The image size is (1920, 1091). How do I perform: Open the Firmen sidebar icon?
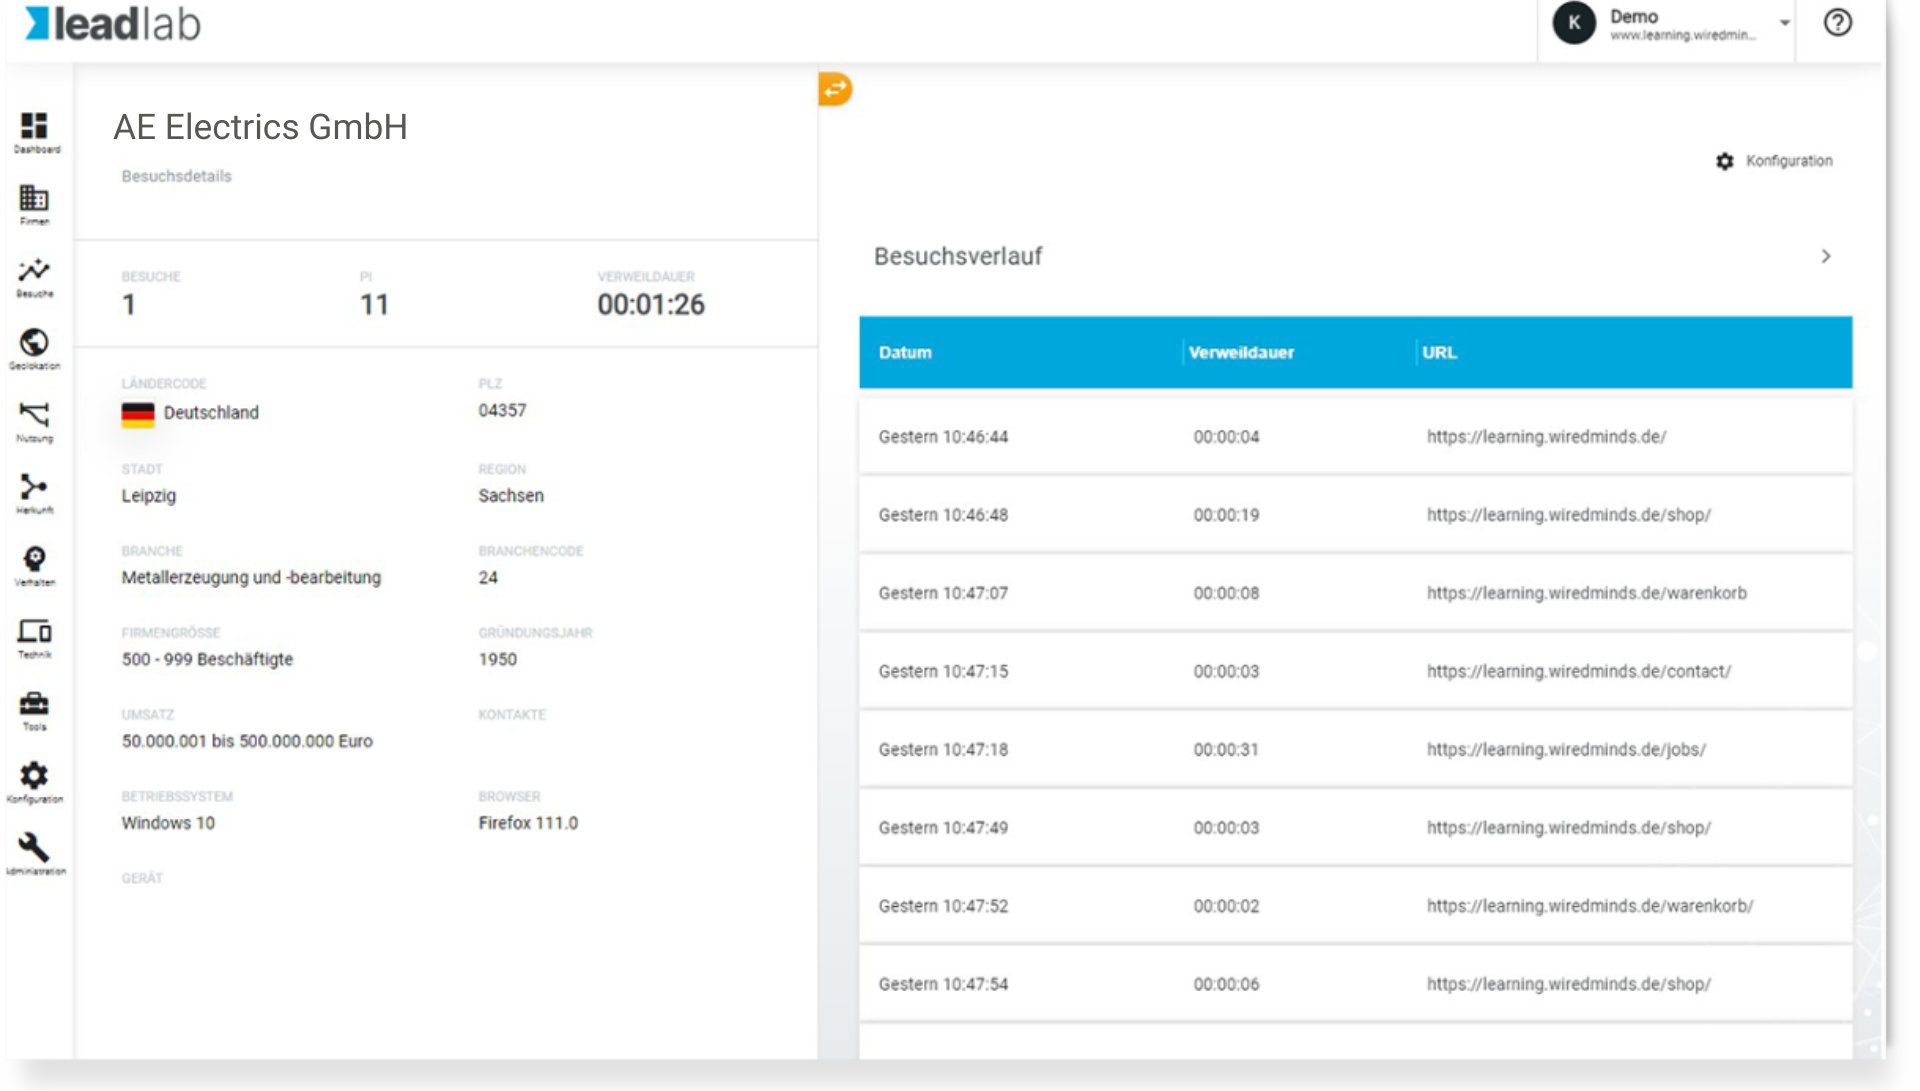(x=35, y=204)
